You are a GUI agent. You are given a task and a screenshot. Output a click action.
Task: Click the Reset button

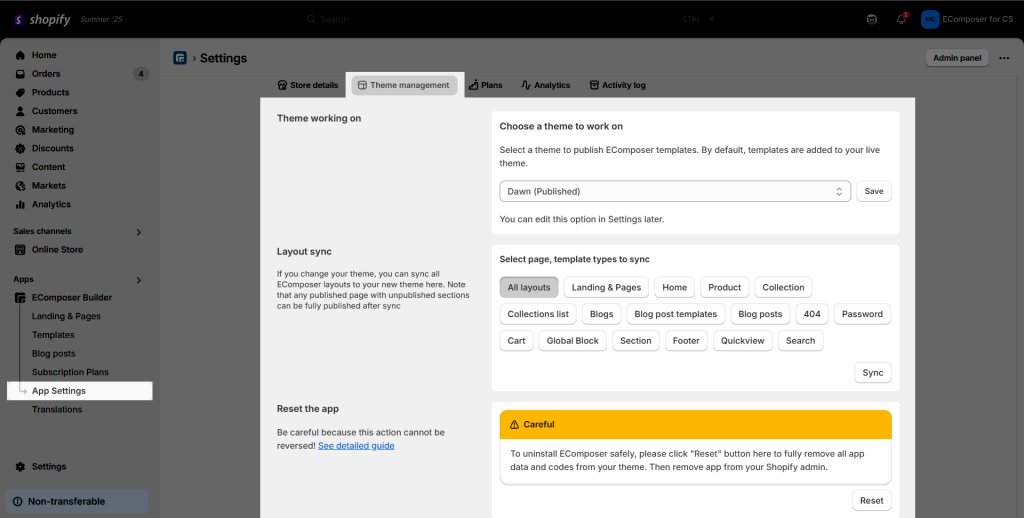871,501
